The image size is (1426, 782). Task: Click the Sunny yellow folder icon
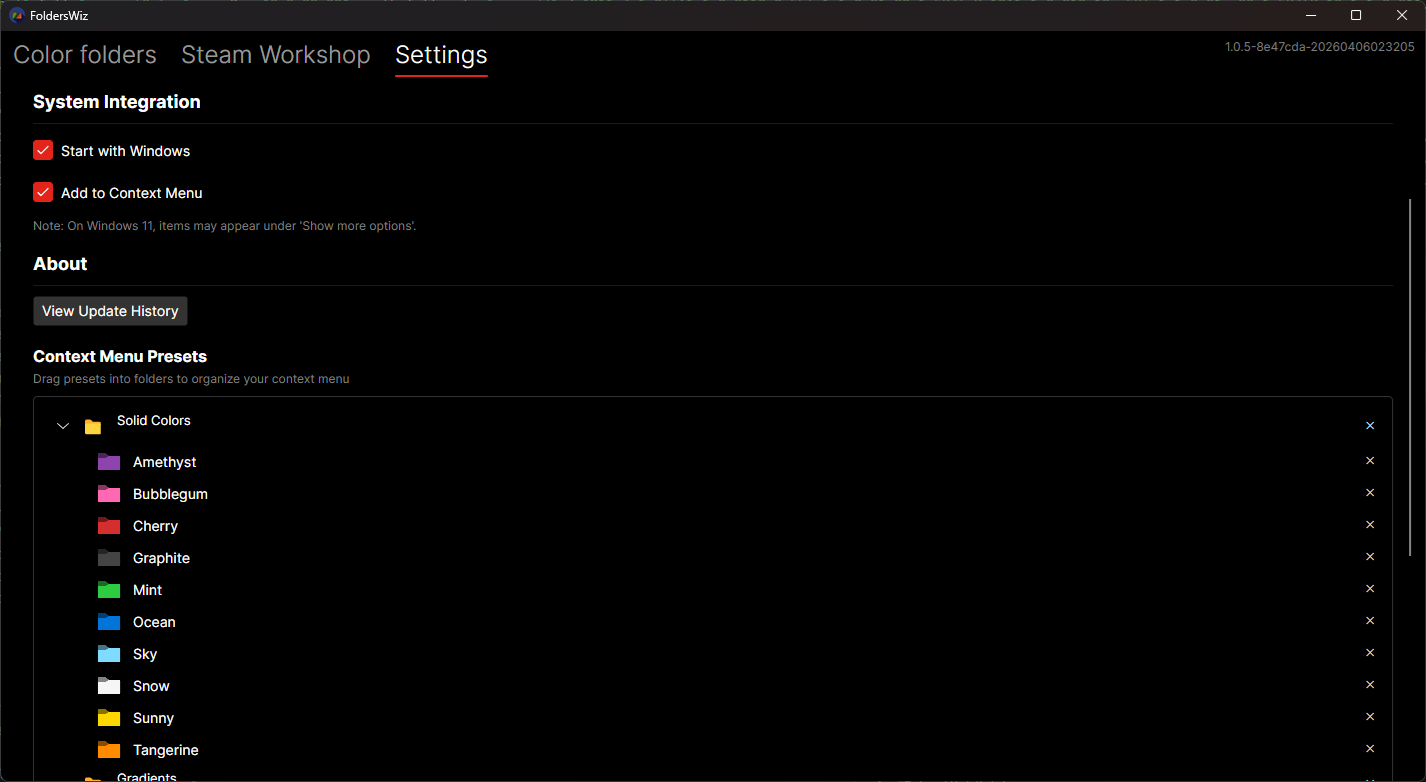[x=109, y=718]
